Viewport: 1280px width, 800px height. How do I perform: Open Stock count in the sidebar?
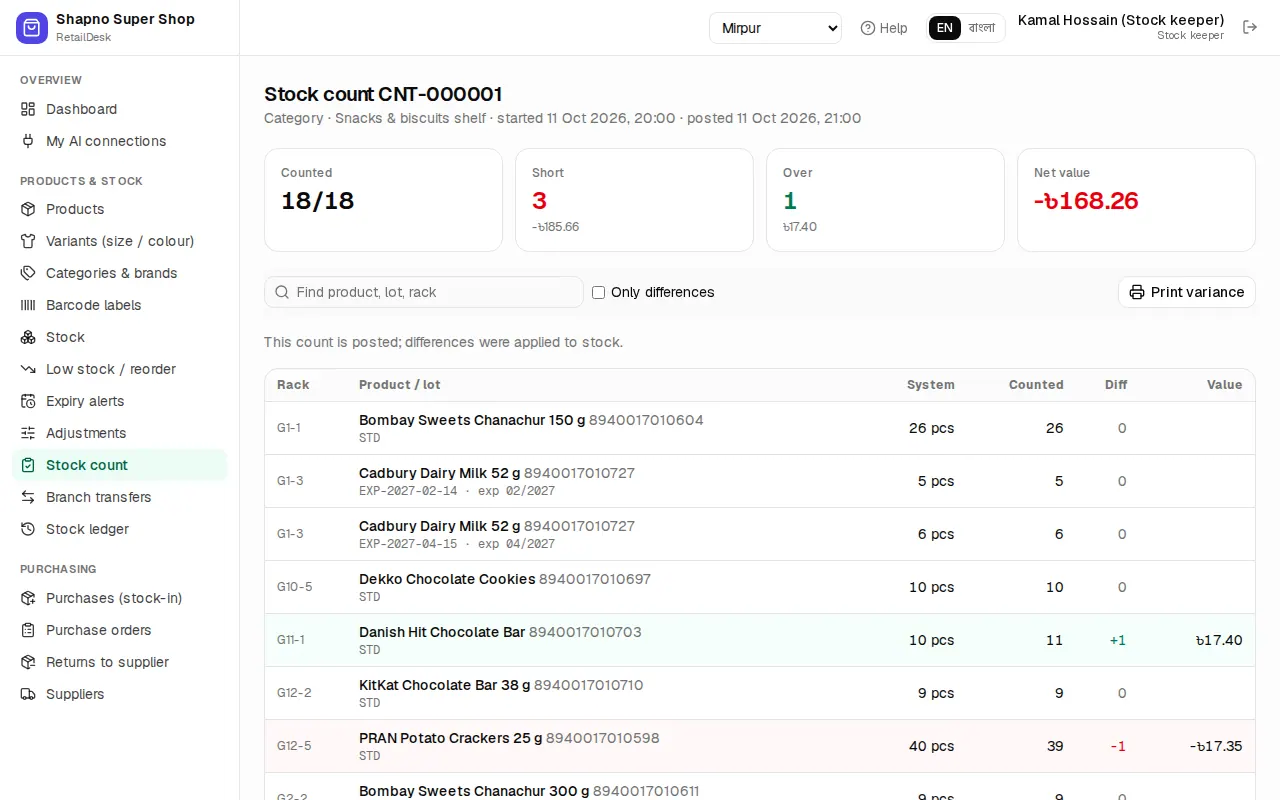click(119, 465)
